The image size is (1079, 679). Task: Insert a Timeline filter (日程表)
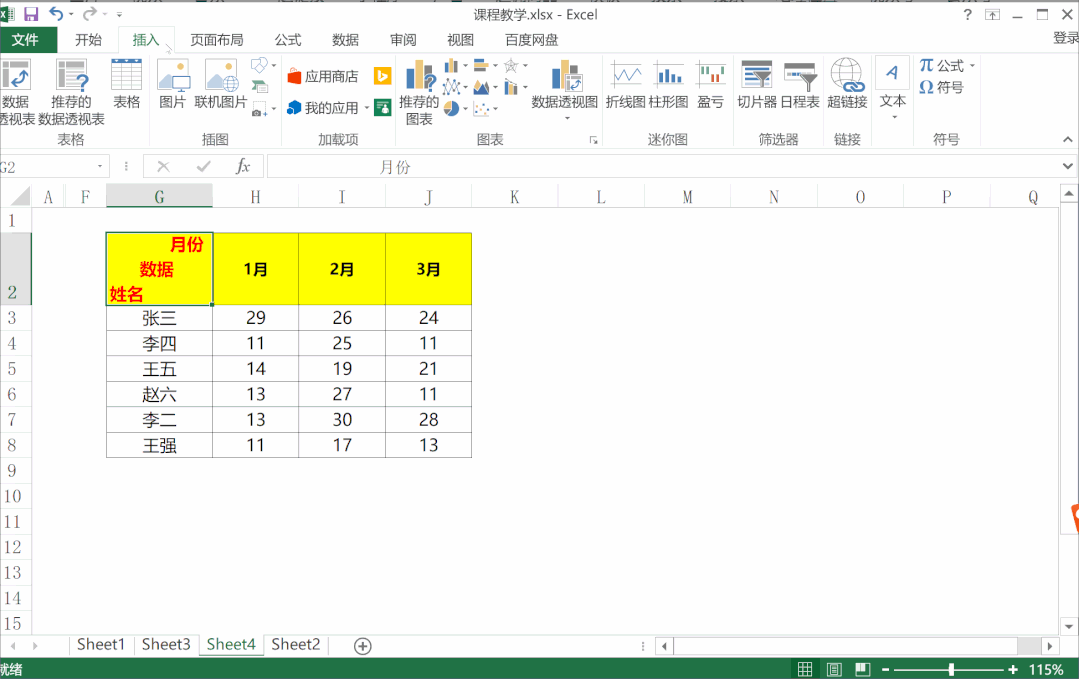[x=800, y=84]
